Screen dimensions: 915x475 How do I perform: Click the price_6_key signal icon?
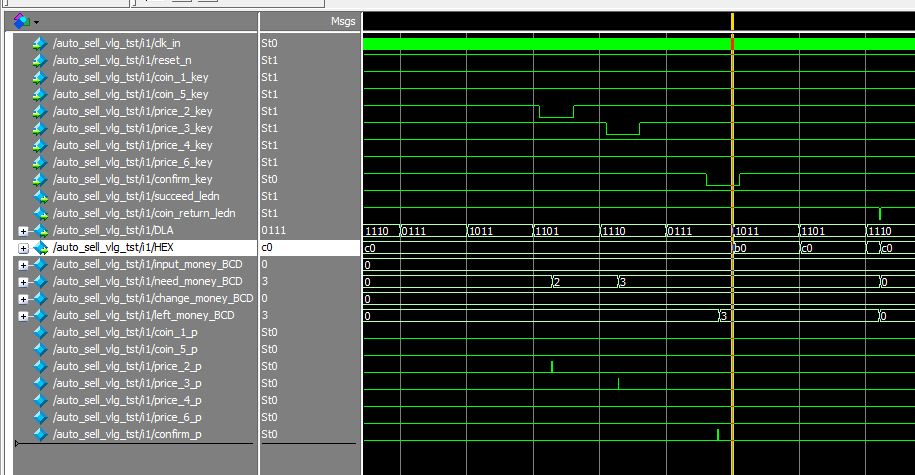(40, 162)
